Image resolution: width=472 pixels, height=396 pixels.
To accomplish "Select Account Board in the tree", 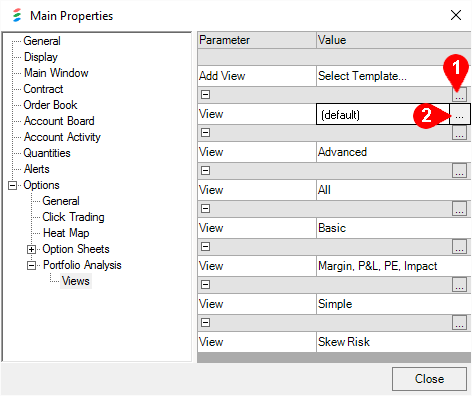I will pos(59,121).
